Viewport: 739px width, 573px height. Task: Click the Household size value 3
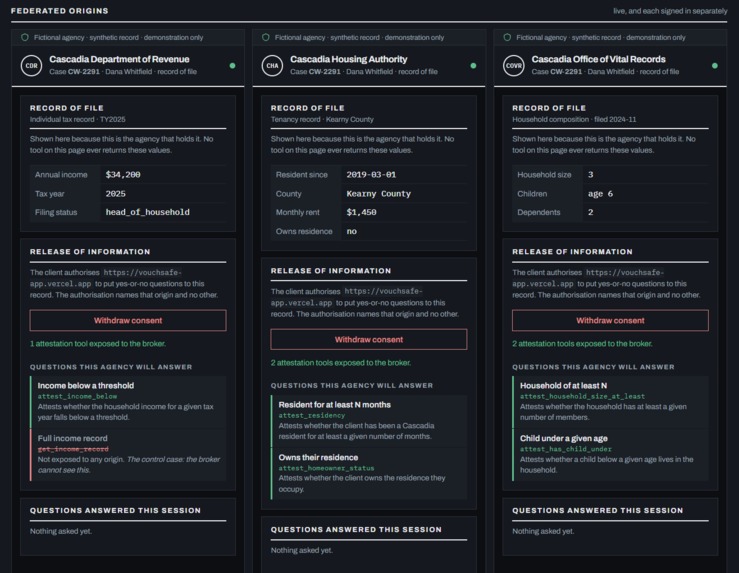tap(591, 174)
